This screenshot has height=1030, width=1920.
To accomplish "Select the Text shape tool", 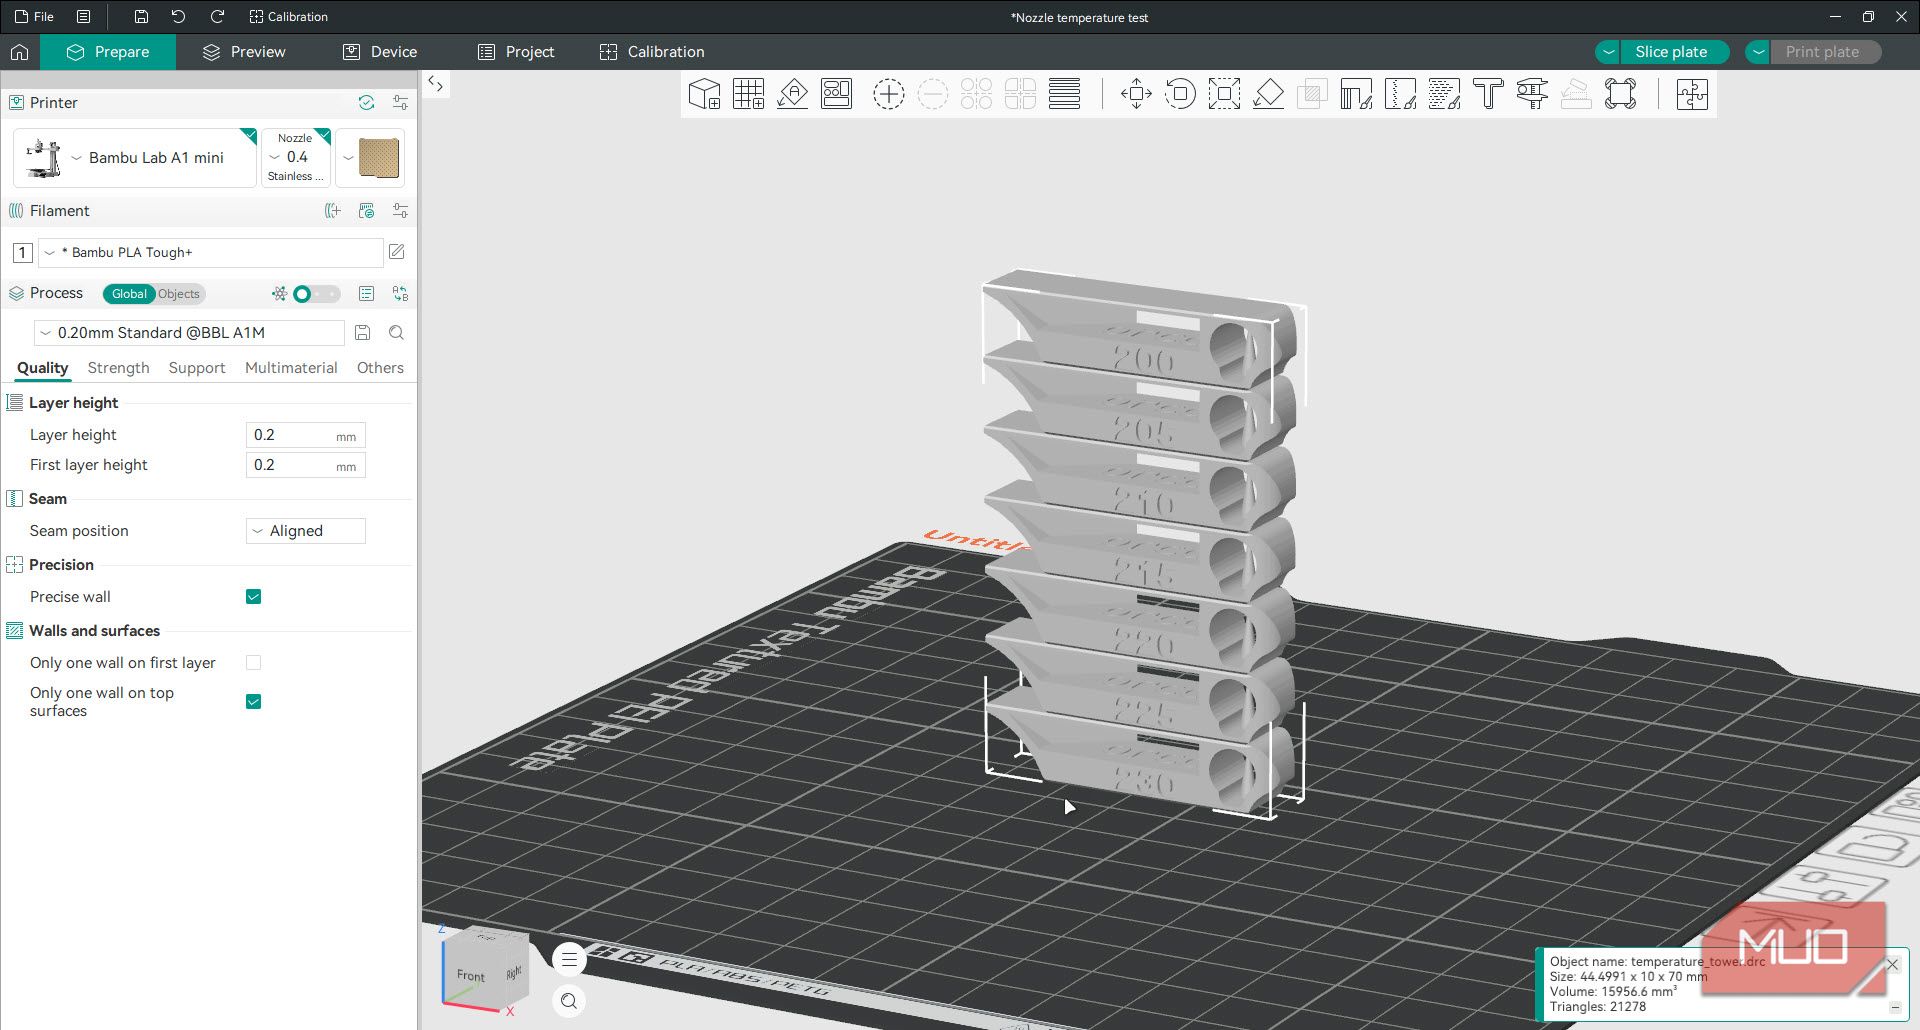I will tap(1488, 94).
